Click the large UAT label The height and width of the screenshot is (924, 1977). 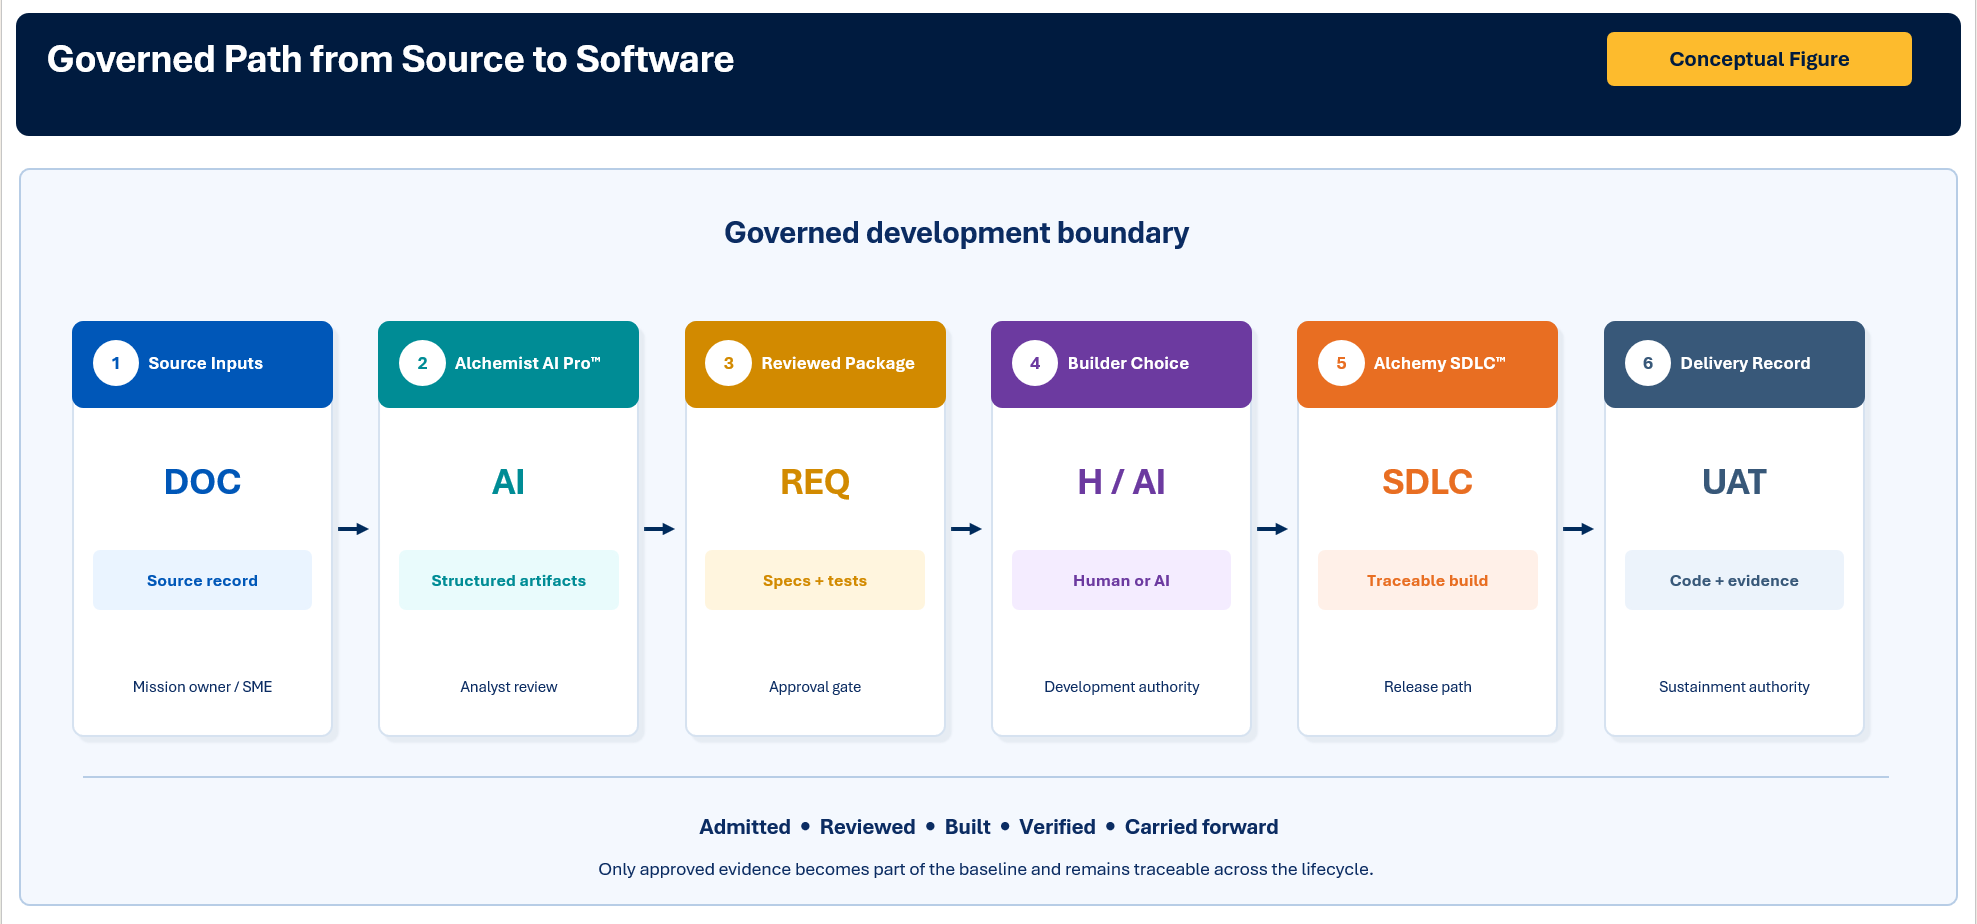pyautogui.click(x=1734, y=482)
